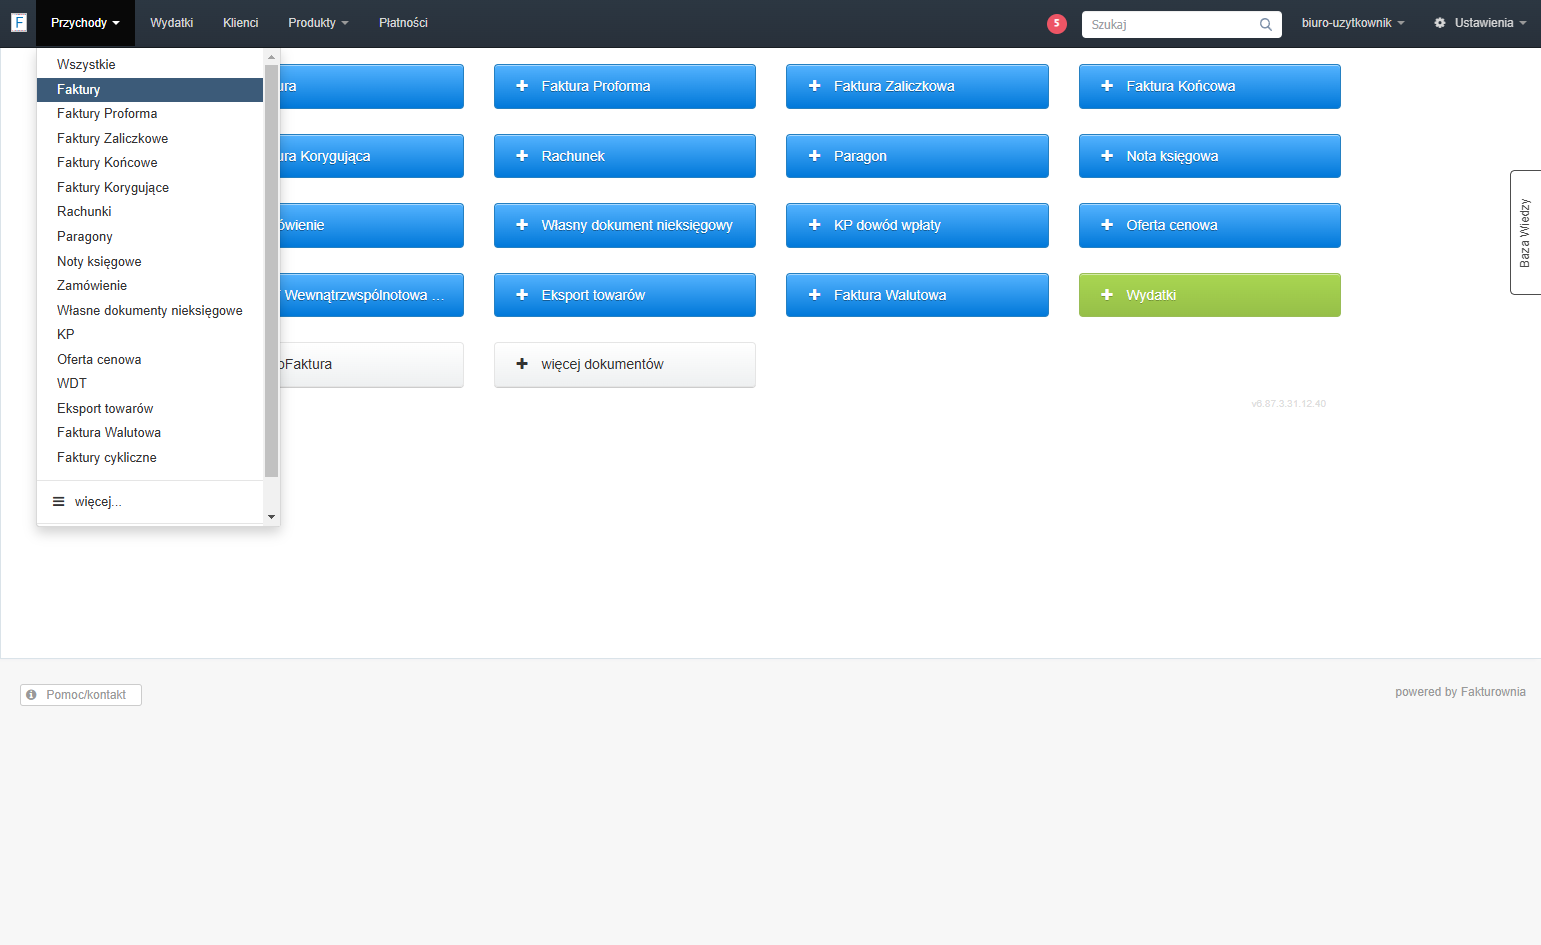Choose Eksport towarów from the menu
The height and width of the screenshot is (945, 1541).
150,409
